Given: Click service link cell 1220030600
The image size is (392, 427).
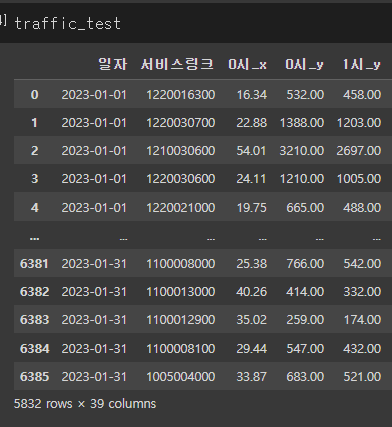Looking at the screenshot, I should click(x=181, y=179).
